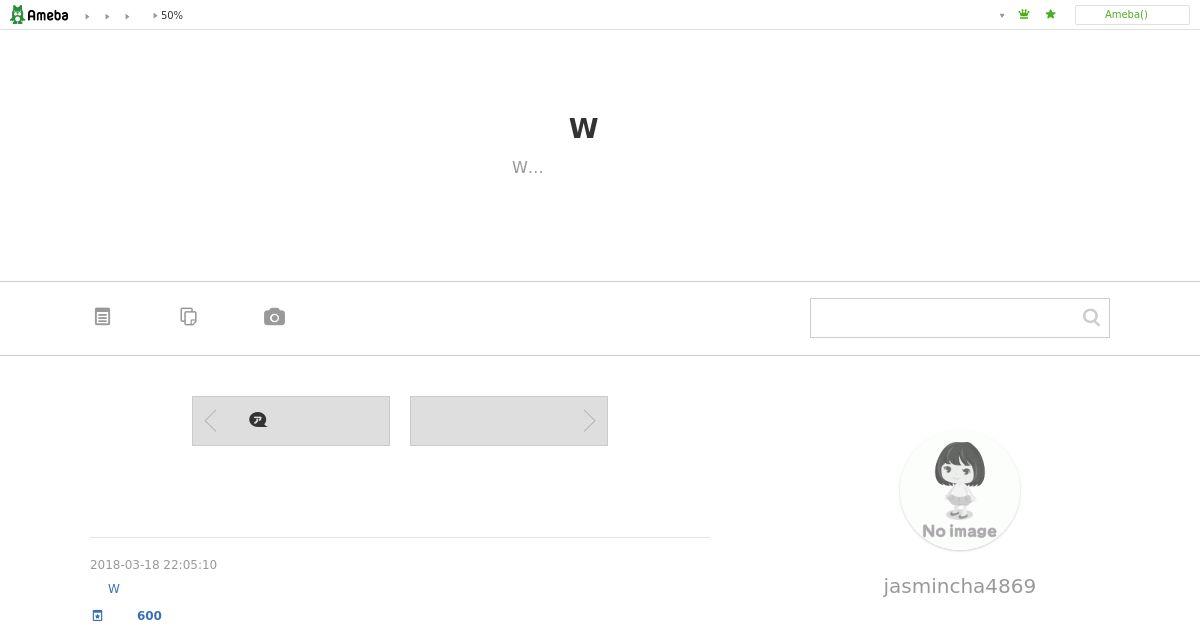Click the green crown ranking icon
Image resolution: width=1200 pixels, height=630 pixels.
pyautogui.click(x=1024, y=15)
